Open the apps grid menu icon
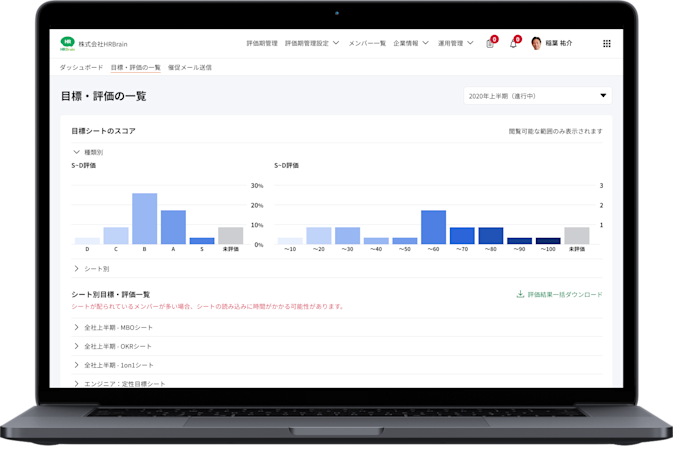The height and width of the screenshot is (450, 673). click(x=606, y=43)
